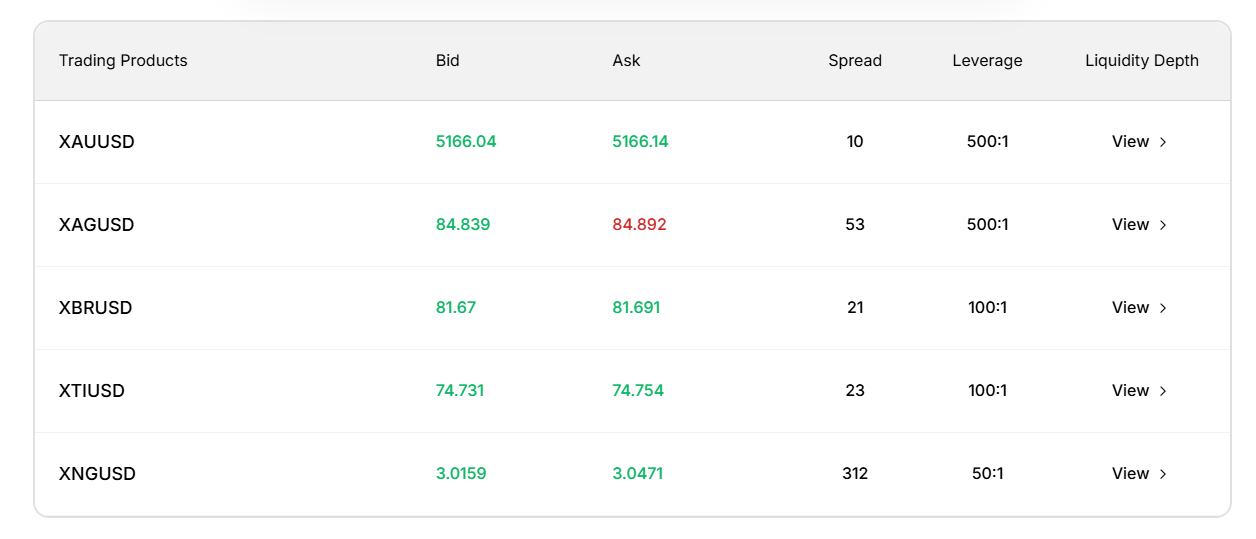Choose the XBRUSD trading product
The height and width of the screenshot is (539, 1256).
coord(96,308)
